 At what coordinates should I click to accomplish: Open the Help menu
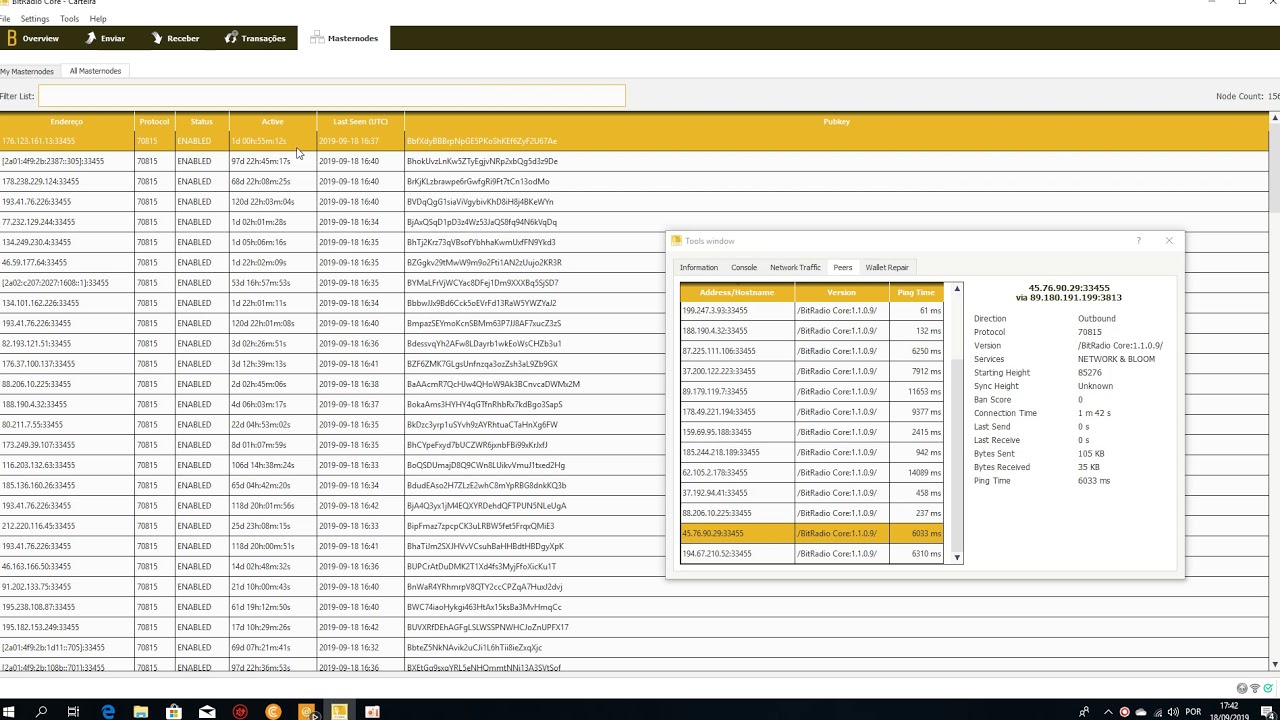click(98, 19)
